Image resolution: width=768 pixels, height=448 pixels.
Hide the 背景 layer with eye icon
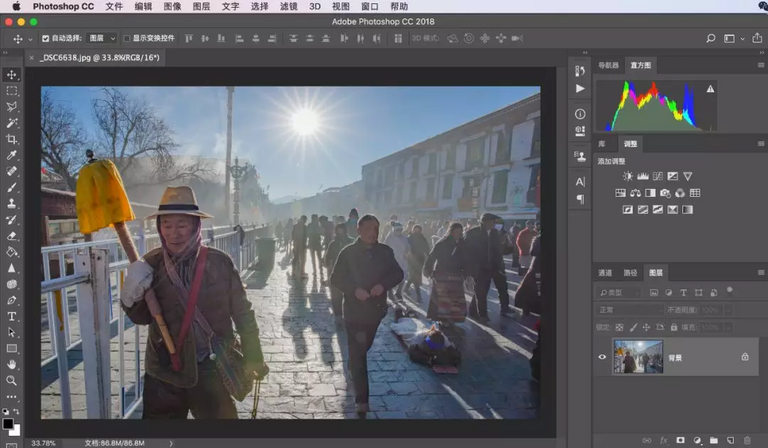[x=602, y=356]
